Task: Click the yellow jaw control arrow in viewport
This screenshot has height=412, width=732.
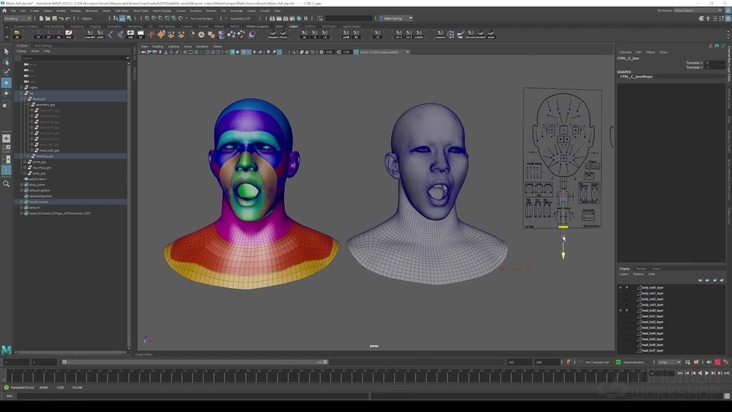Action: pos(563,255)
